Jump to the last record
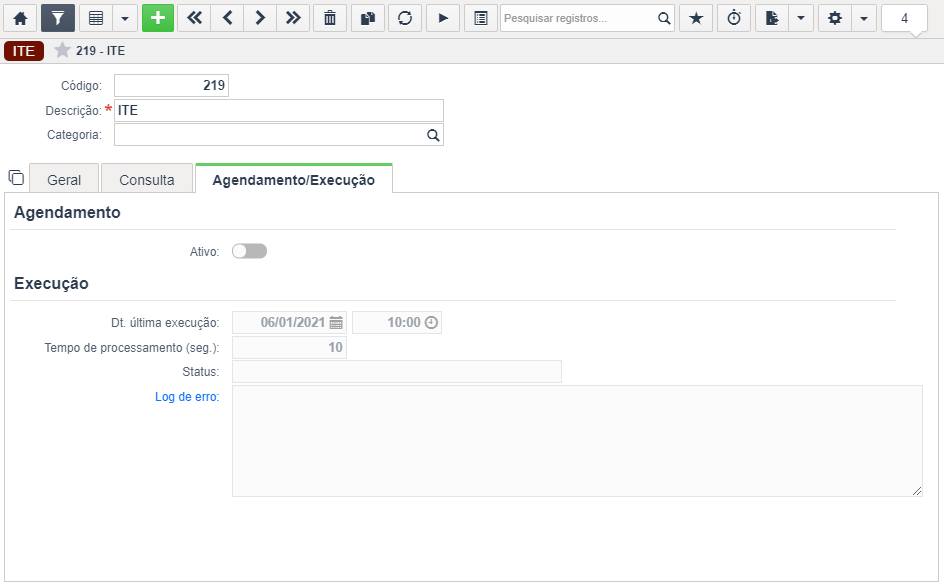 tap(292, 18)
